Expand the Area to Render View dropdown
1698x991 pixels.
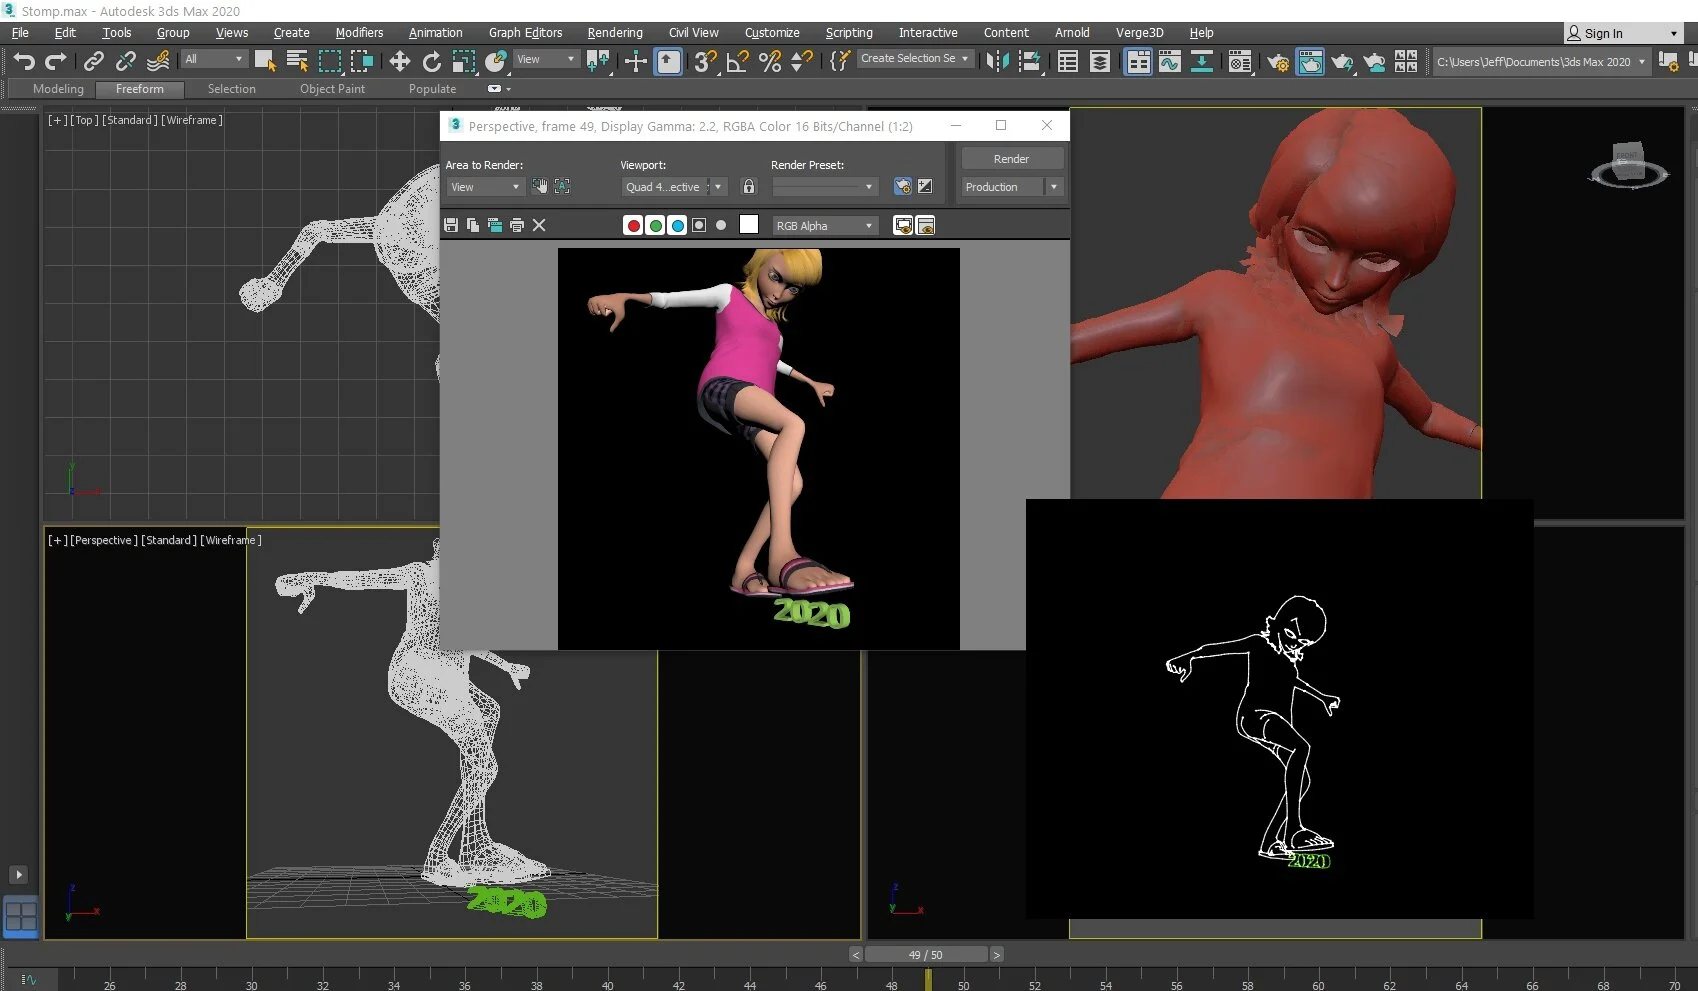[485, 187]
